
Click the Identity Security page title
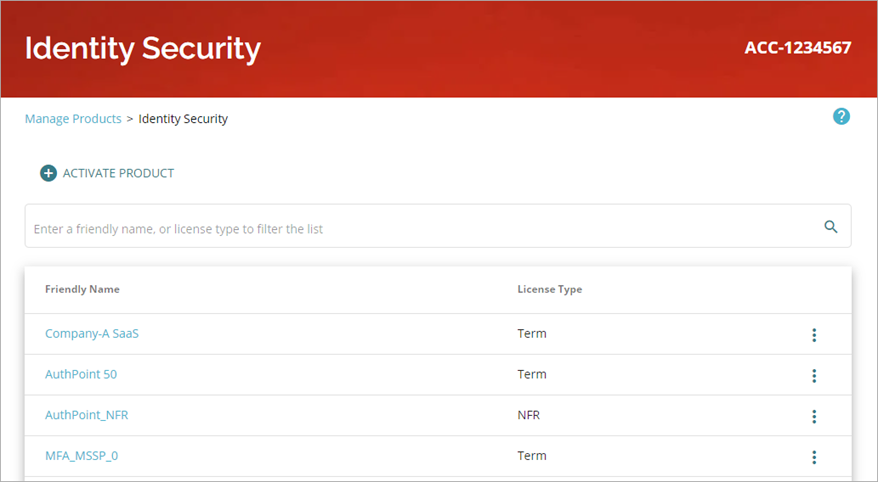click(143, 49)
